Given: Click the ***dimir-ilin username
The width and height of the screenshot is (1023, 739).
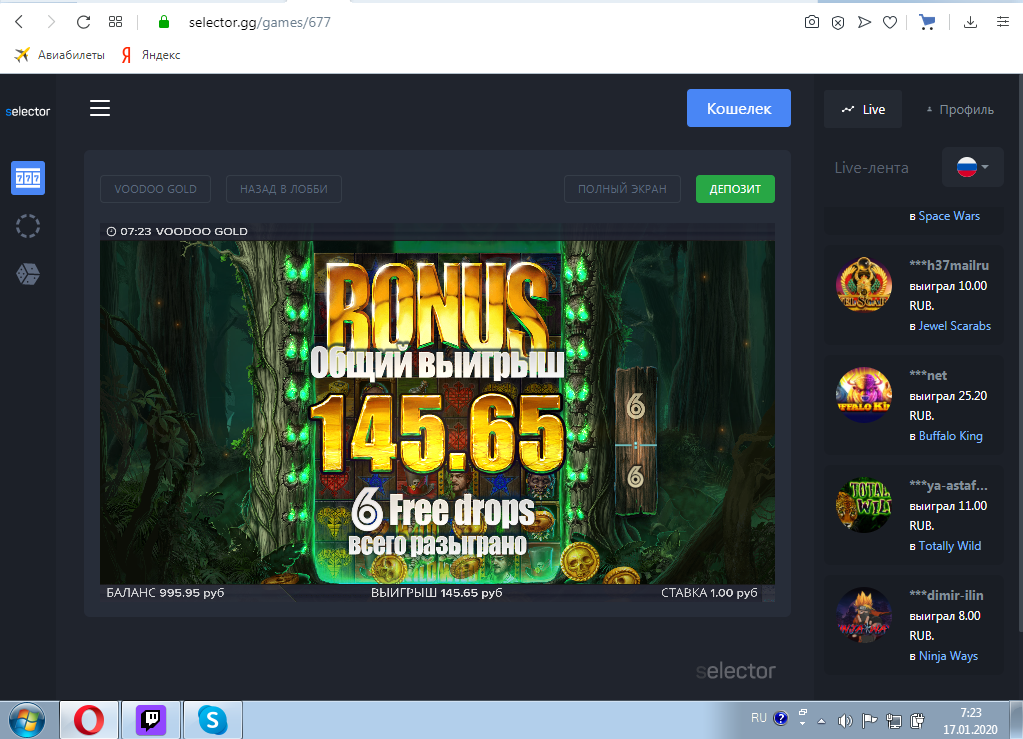Looking at the screenshot, I should (x=946, y=595).
